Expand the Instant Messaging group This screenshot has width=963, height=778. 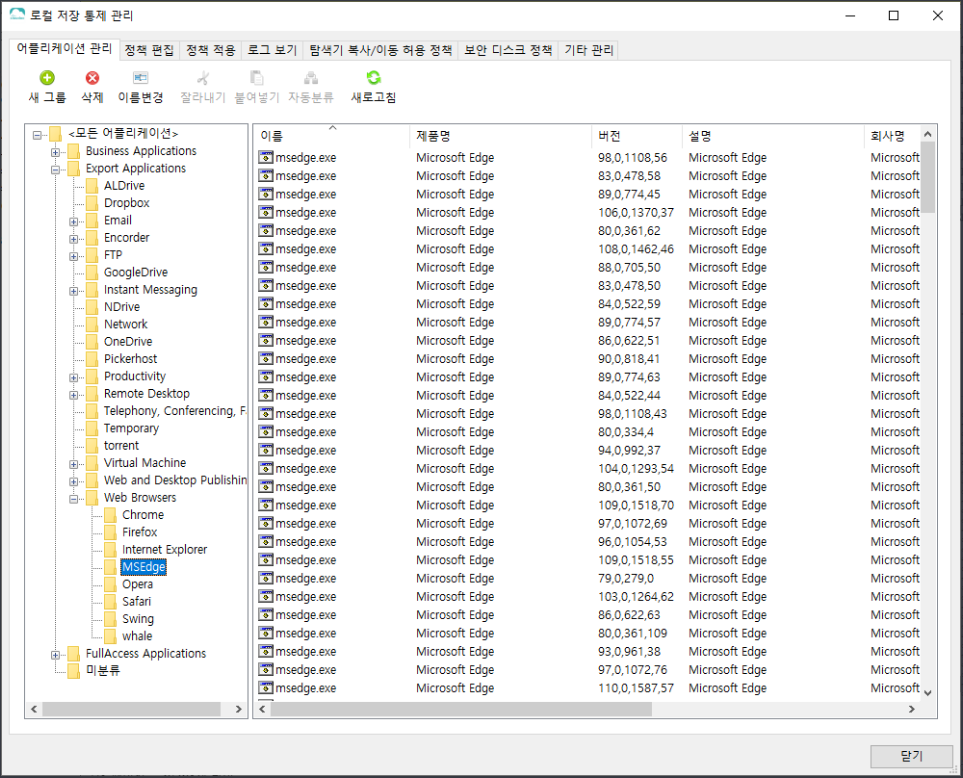(x=73, y=290)
